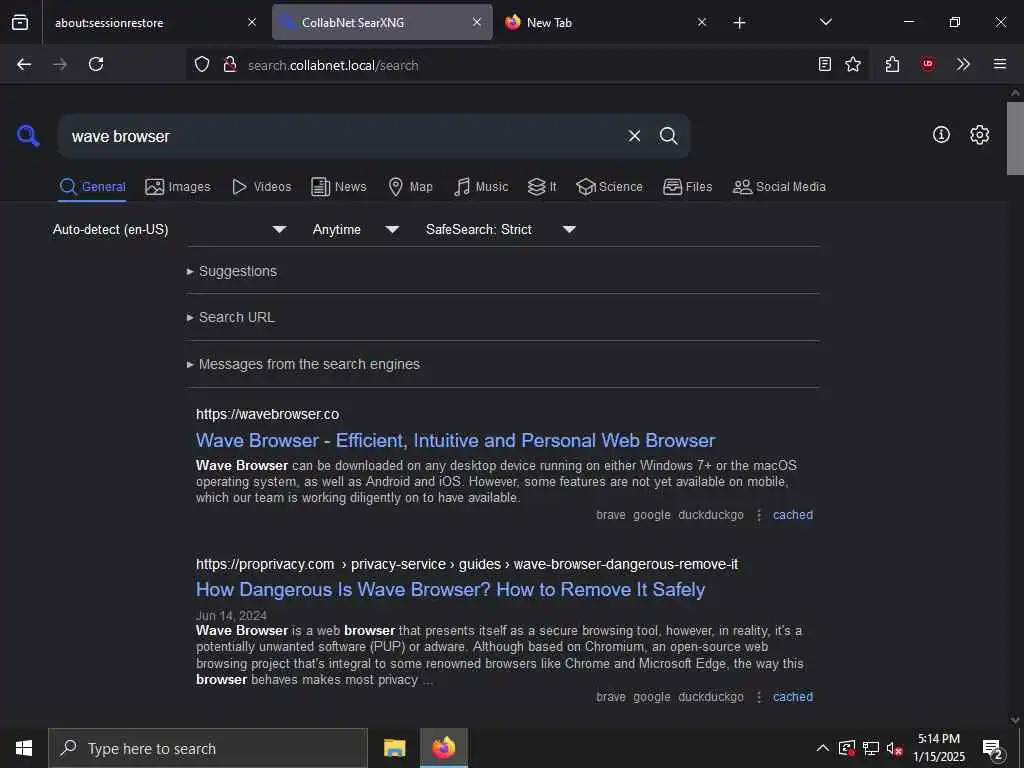Image resolution: width=1024 pixels, height=768 pixels.
Task: Click the SearXNG magnifier logo
Action: point(28,136)
